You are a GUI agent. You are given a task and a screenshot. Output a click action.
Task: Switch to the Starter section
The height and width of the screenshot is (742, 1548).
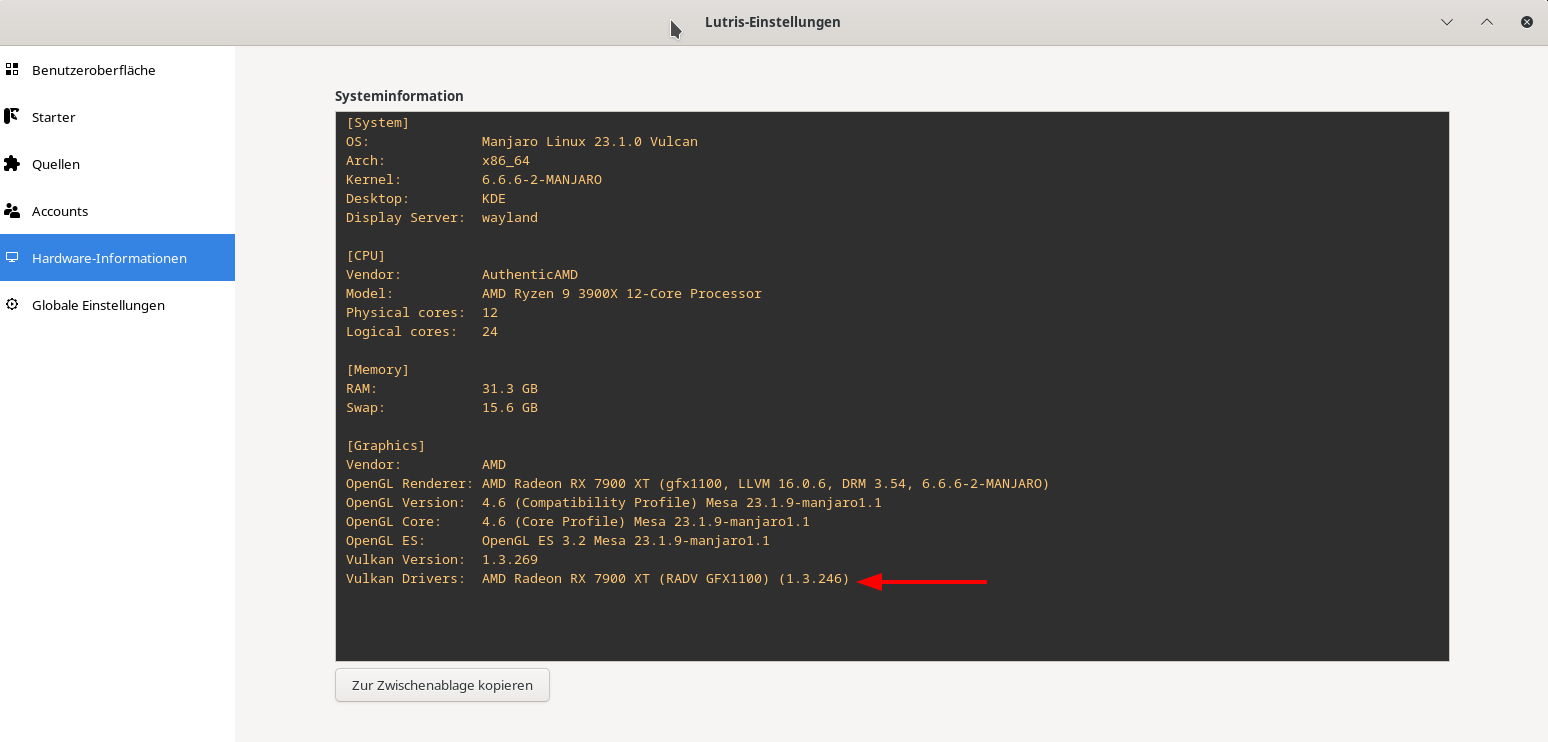117,117
